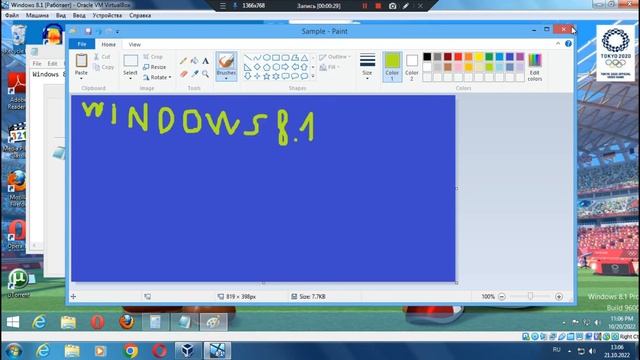Open the Машина menu in VirtualBox

click(37, 15)
